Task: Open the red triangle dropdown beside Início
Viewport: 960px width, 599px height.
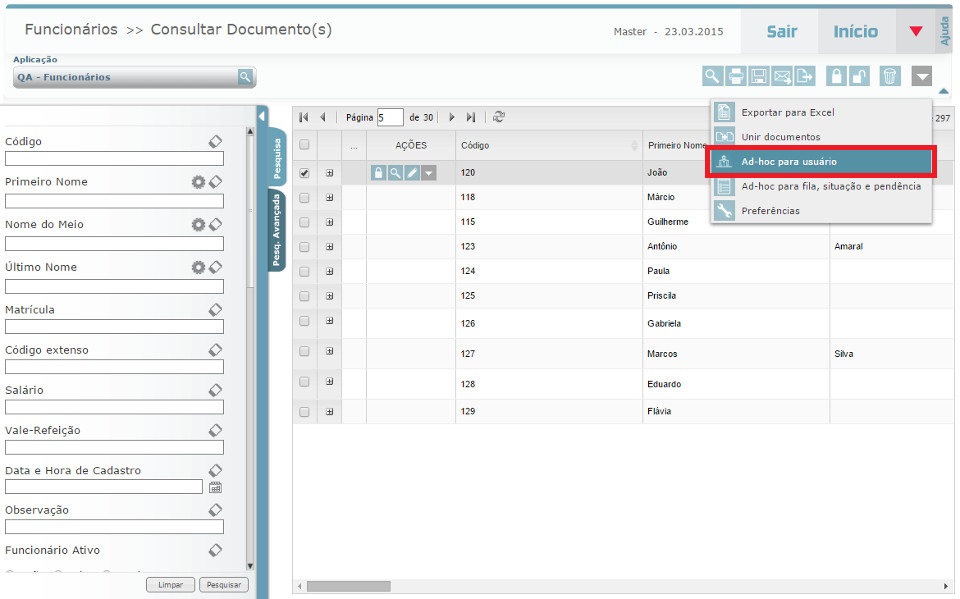Action: [x=916, y=32]
